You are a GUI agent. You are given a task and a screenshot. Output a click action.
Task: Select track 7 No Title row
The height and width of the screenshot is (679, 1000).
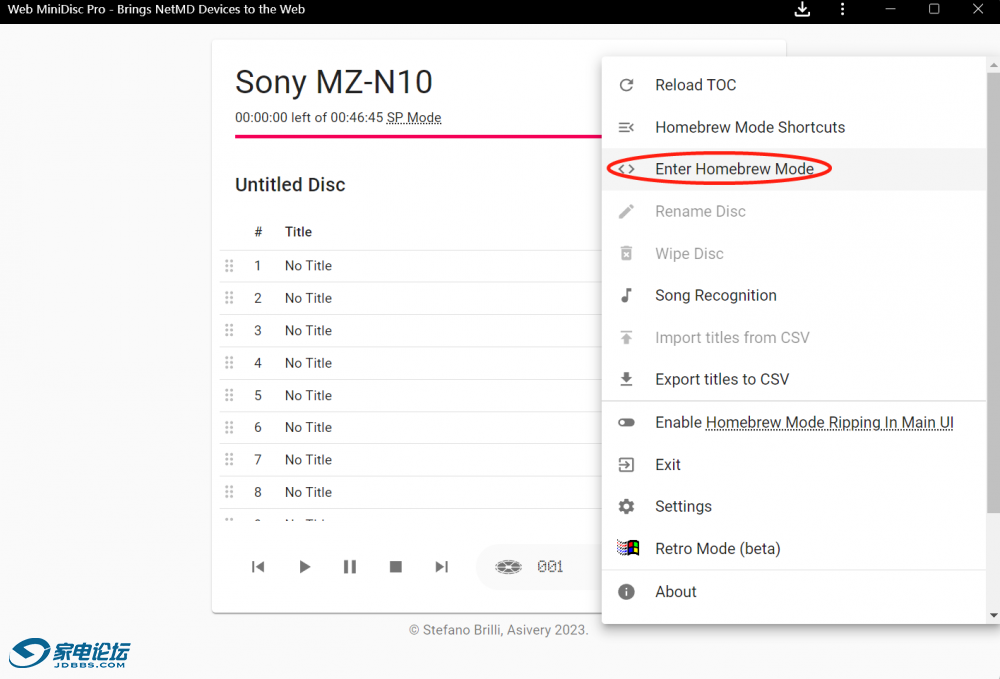[x=410, y=460]
